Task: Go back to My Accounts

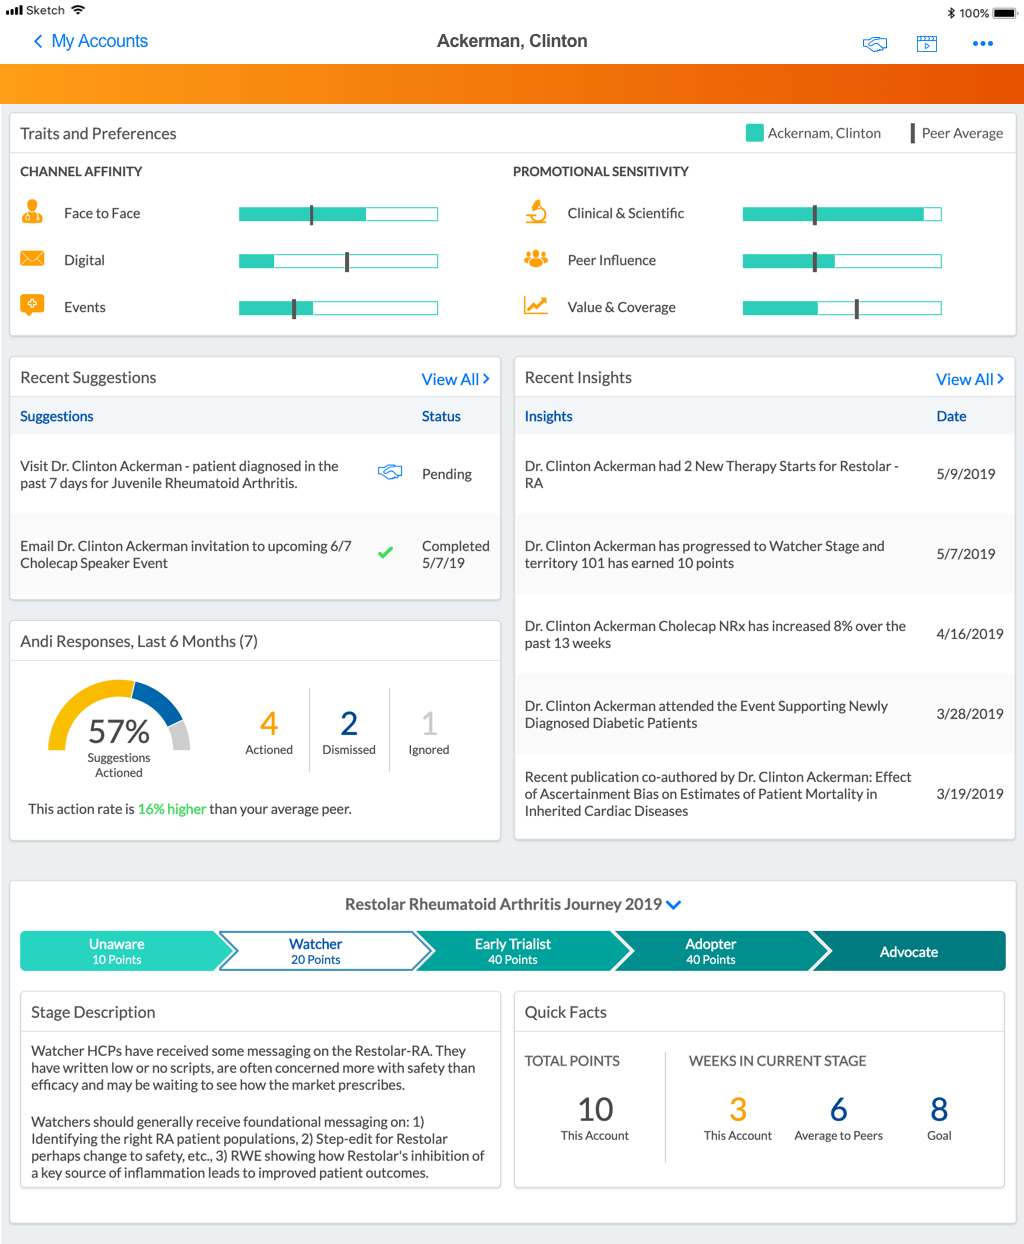Action: pos(90,41)
